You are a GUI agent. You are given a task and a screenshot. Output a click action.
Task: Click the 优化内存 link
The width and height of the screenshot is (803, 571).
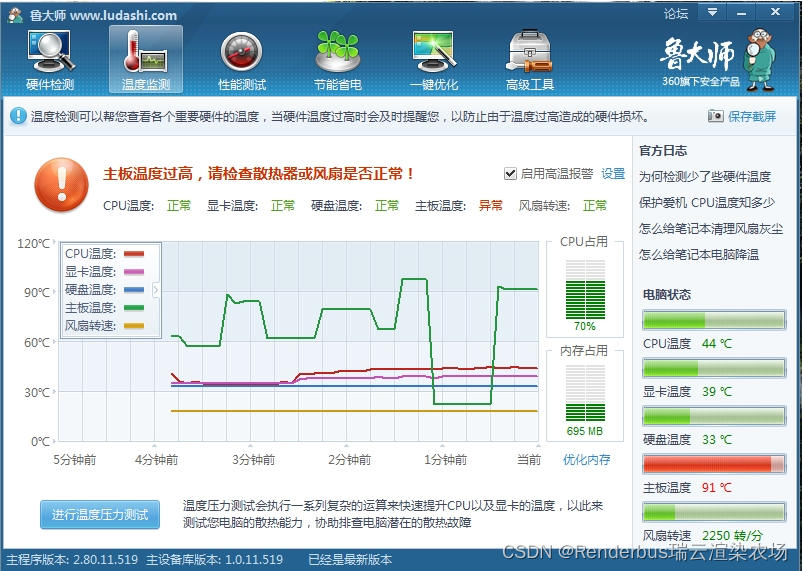click(x=586, y=459)
